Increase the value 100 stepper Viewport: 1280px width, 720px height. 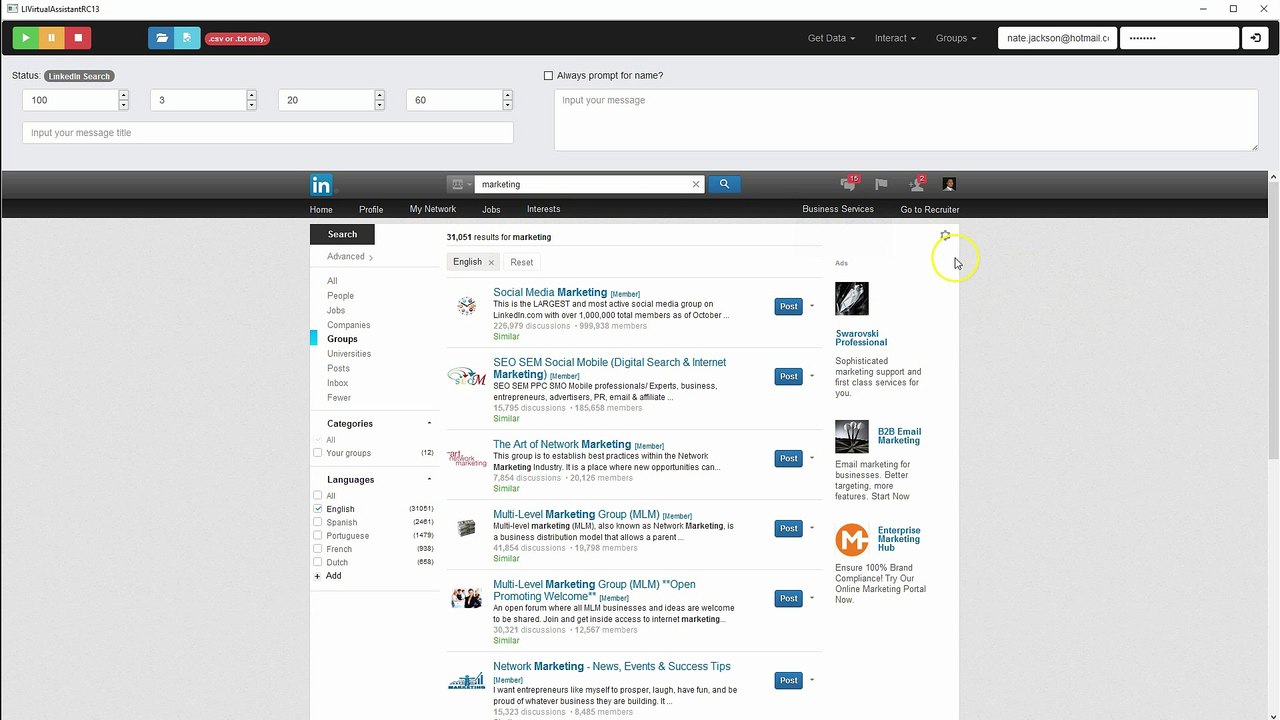[x=124, y=95]
